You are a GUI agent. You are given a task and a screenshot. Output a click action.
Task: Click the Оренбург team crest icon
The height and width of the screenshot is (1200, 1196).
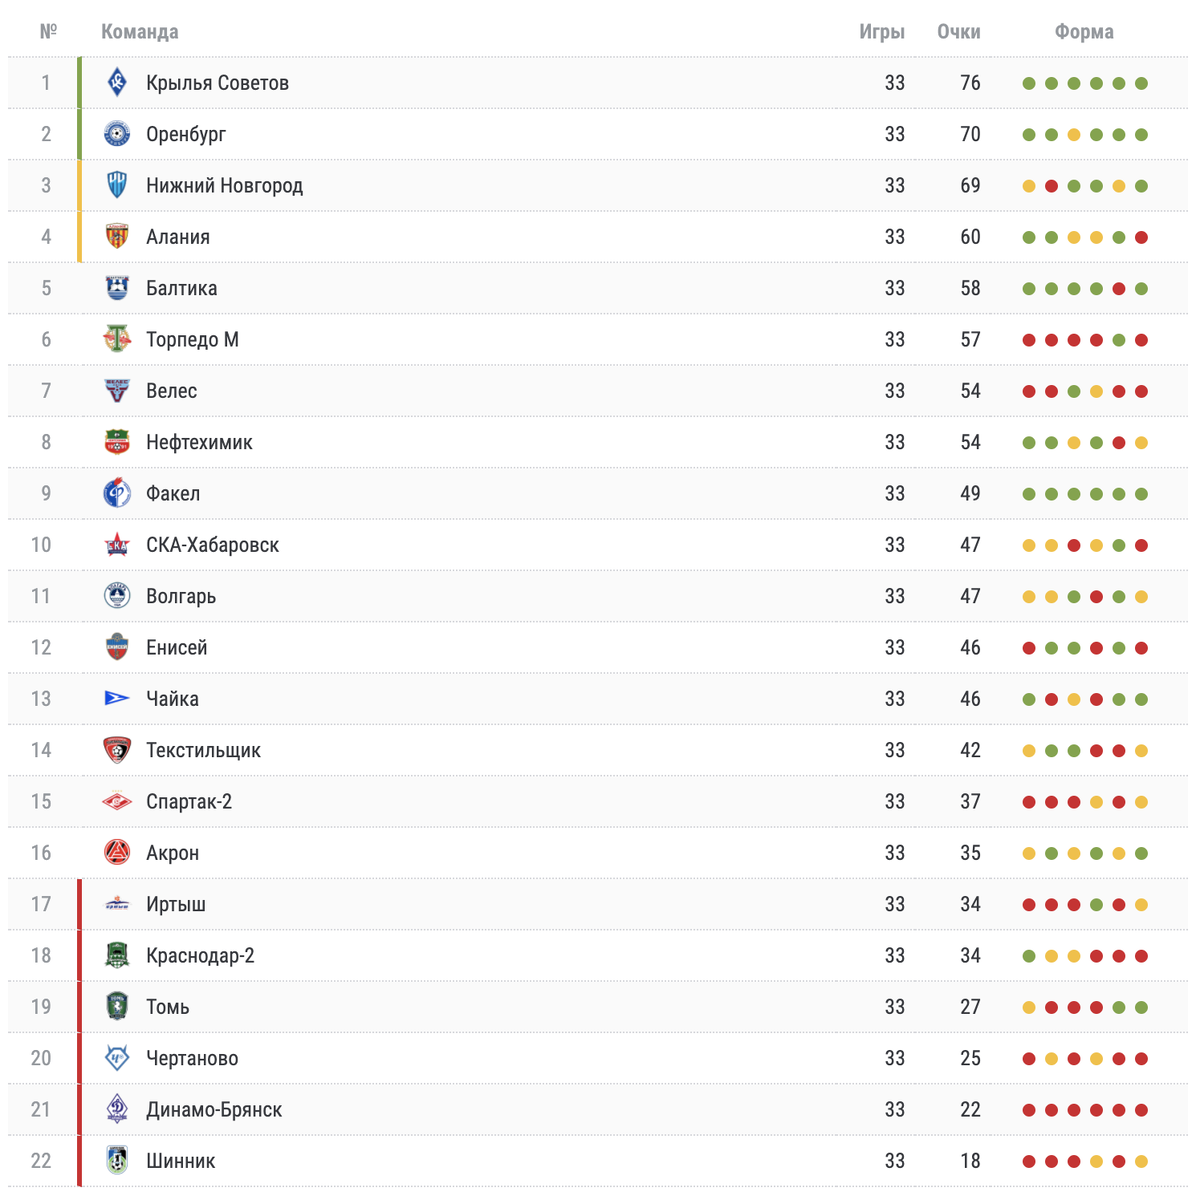(117, 134)
